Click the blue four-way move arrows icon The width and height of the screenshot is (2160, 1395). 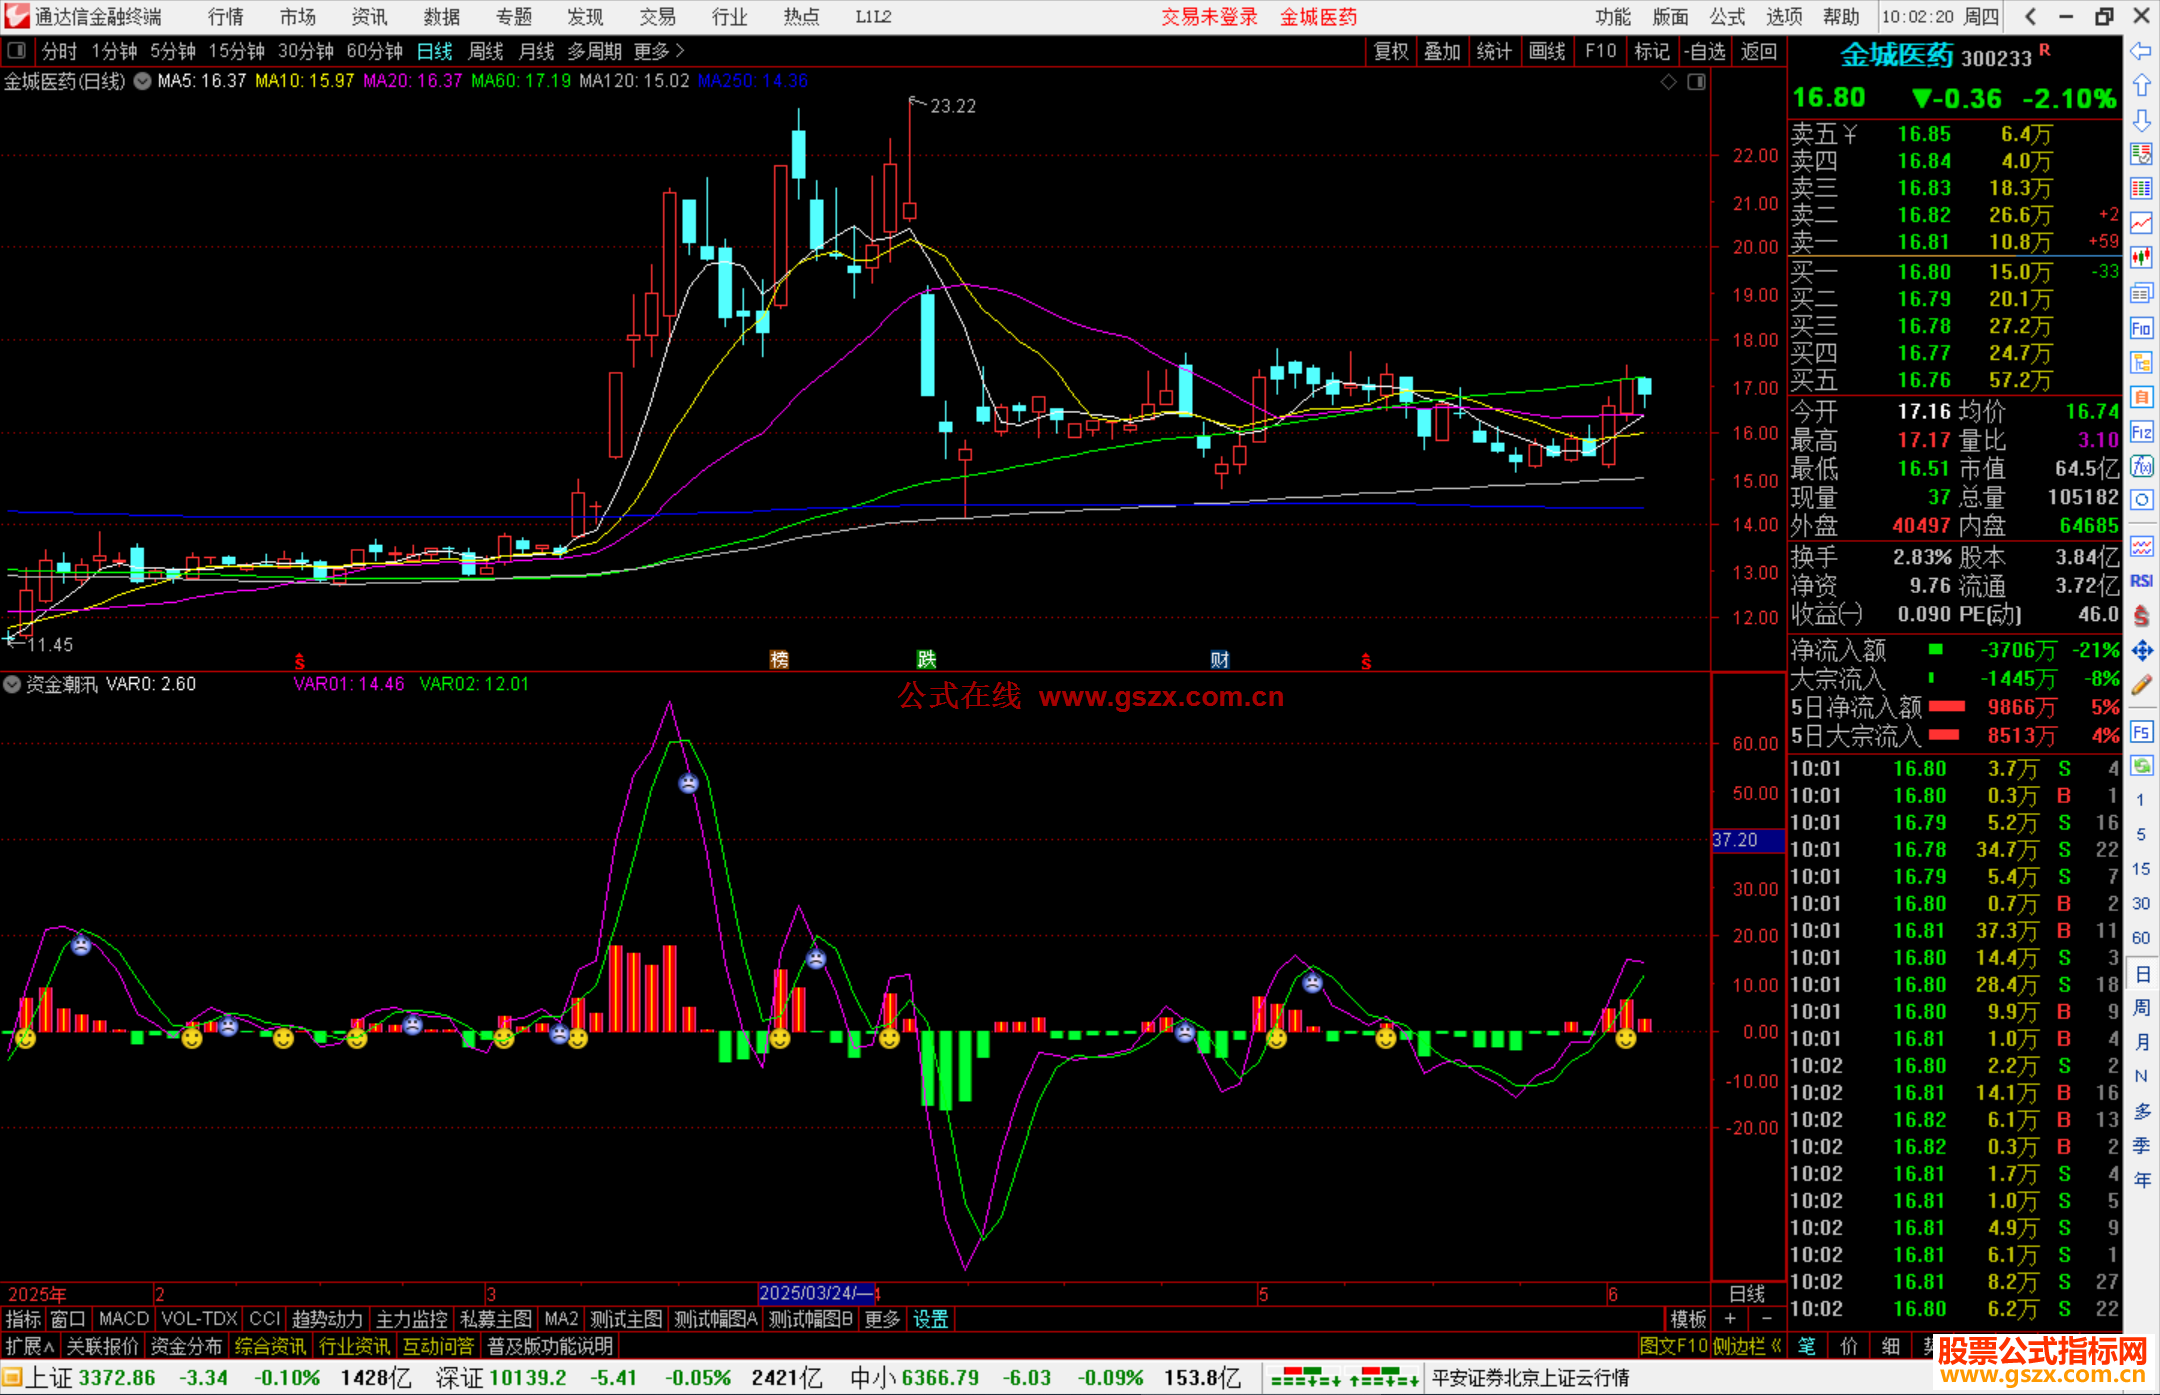tap(2141, 651)
